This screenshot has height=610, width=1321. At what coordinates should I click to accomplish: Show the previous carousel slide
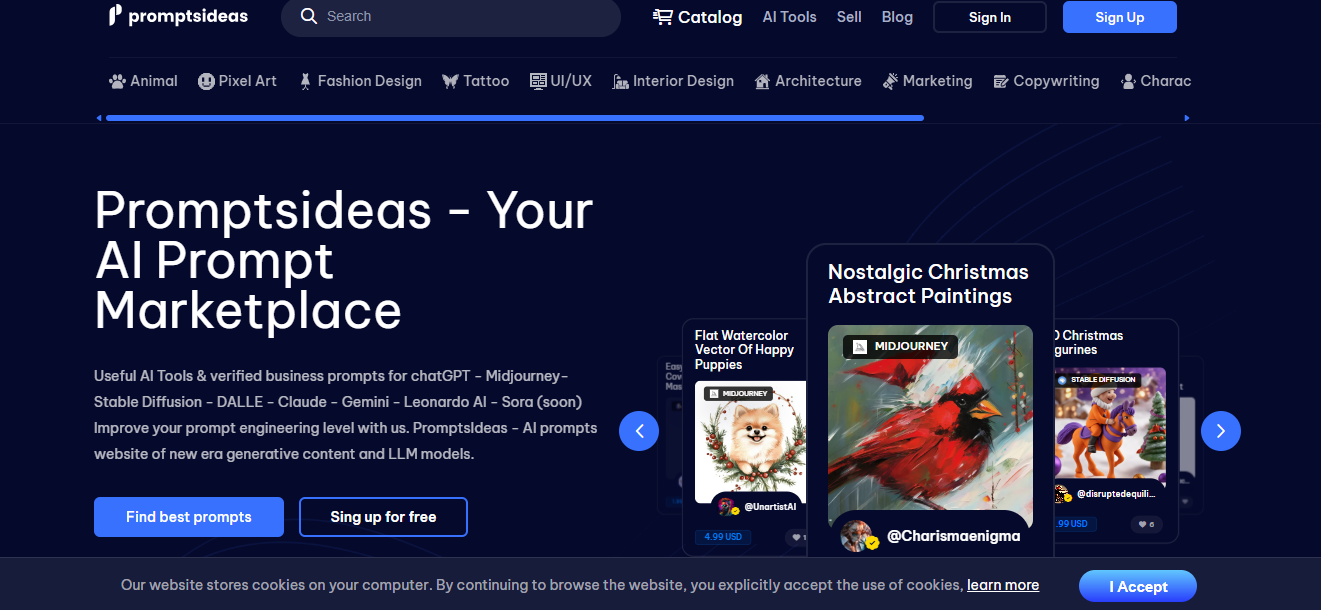click(x=639, y=431)
